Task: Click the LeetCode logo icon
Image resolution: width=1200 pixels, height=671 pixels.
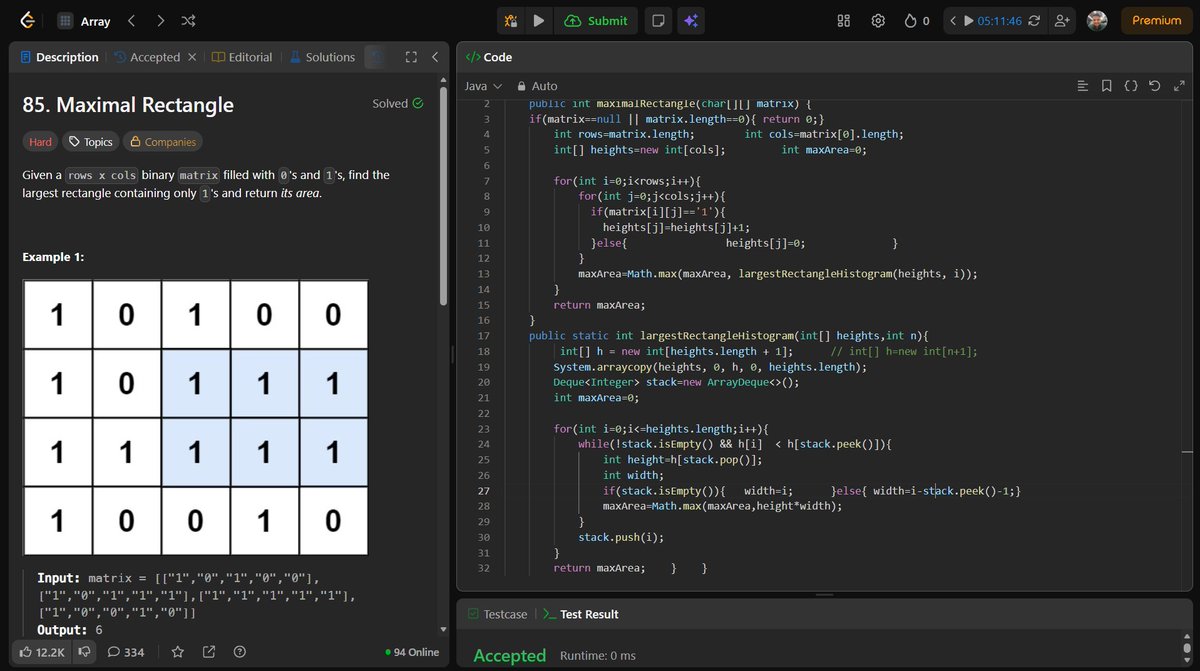Action: [27, 20]
